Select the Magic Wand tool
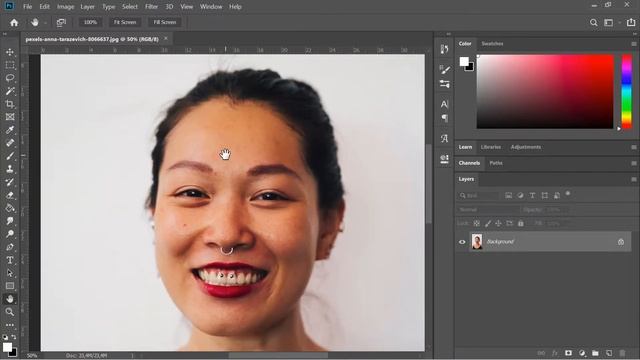Viewport: 640px width, 360px height. point(10,91)
